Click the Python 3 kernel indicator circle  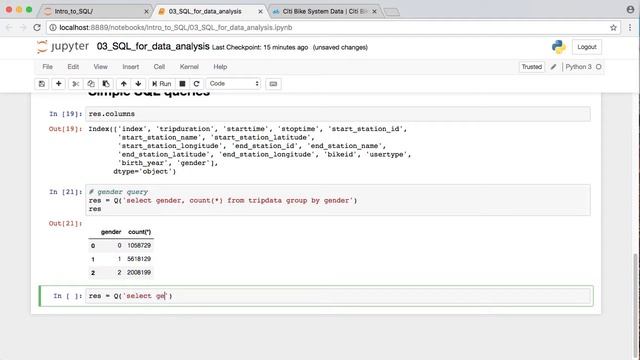[598, 67]
